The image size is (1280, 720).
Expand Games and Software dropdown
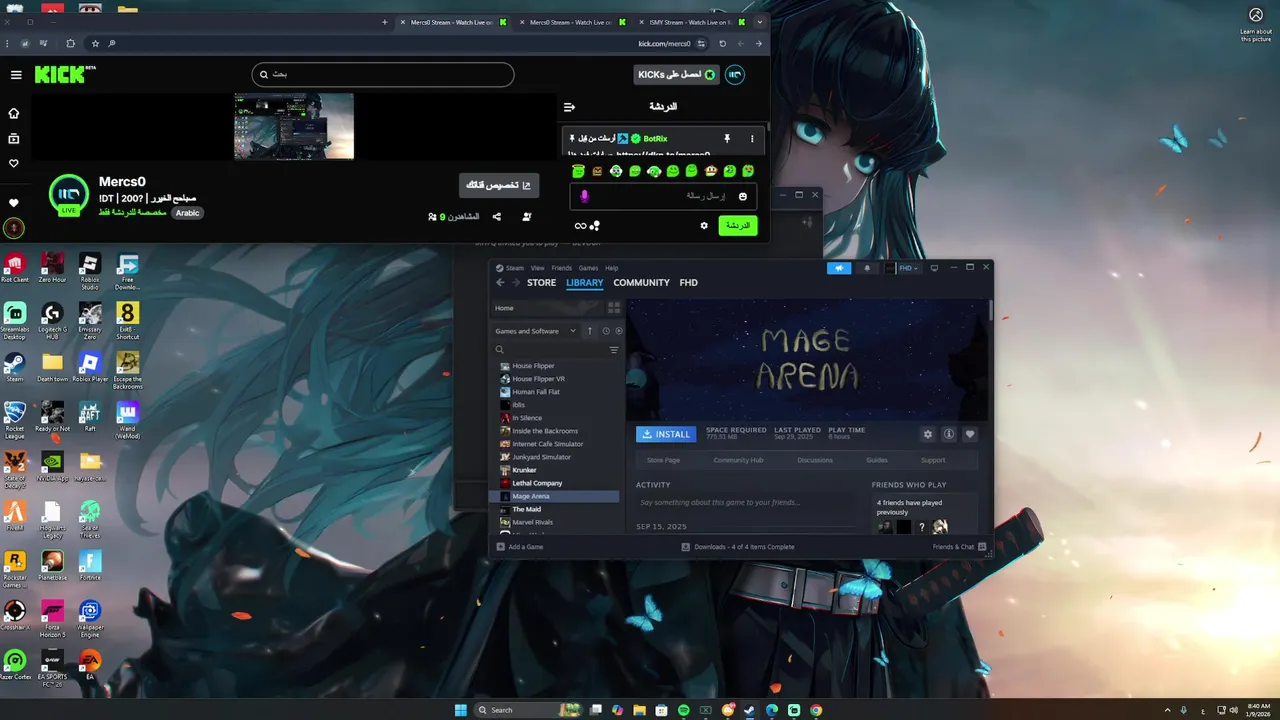pyautogui.click(x=535, y=331)
